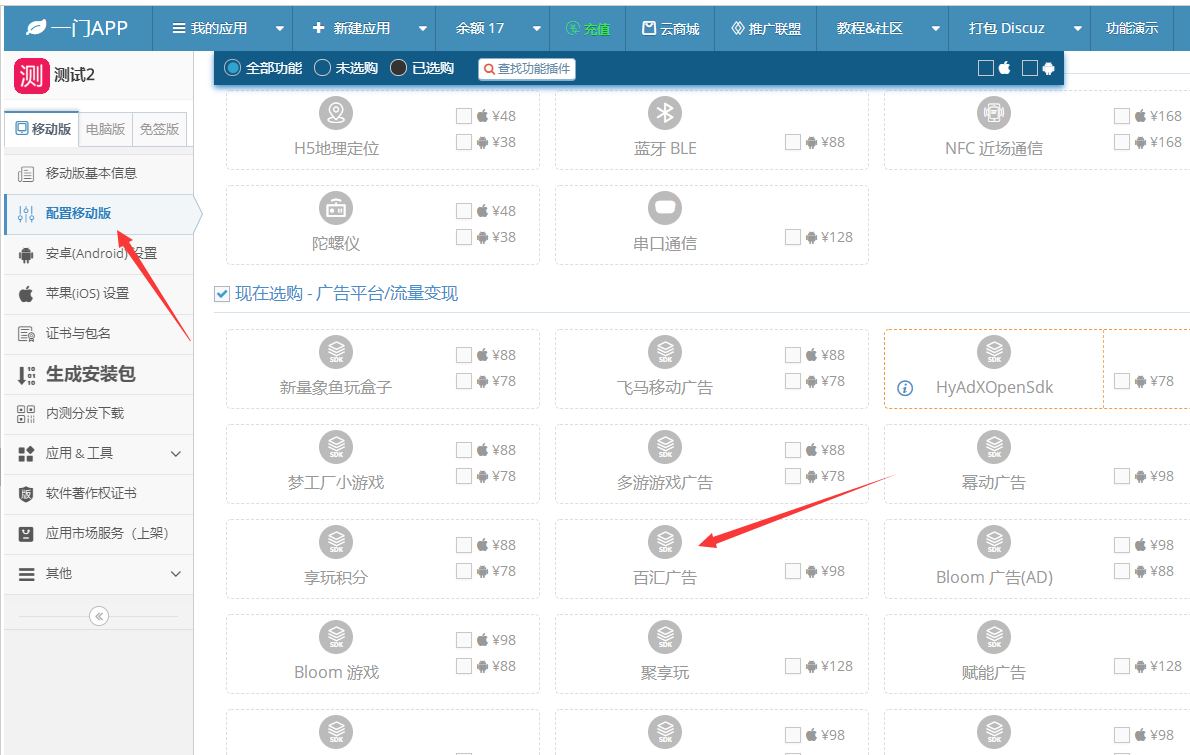
Task: Open 证书与包名 in the sidebar
Action: click(99, 334)
